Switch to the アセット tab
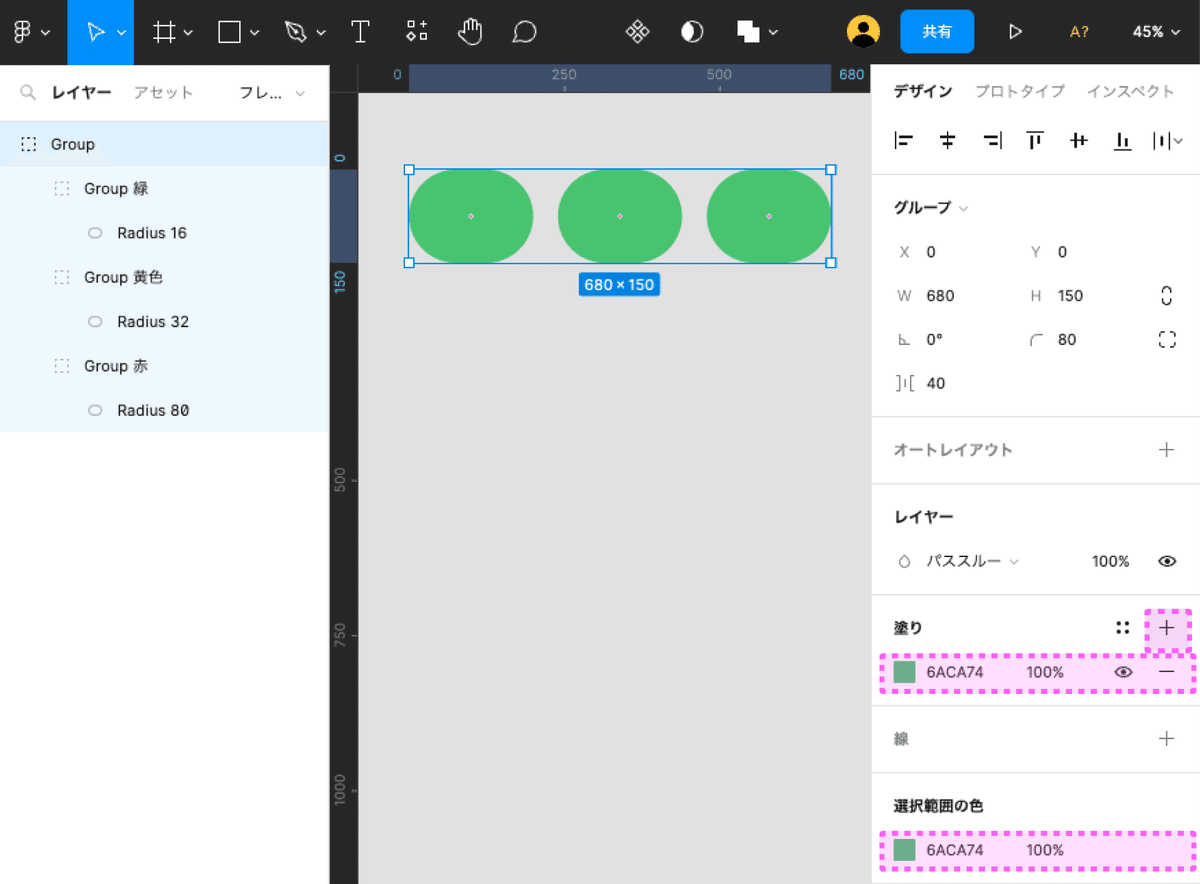The height and width of the screenshot is (884, 1200). pyautogui.click(x=163, y=93)
